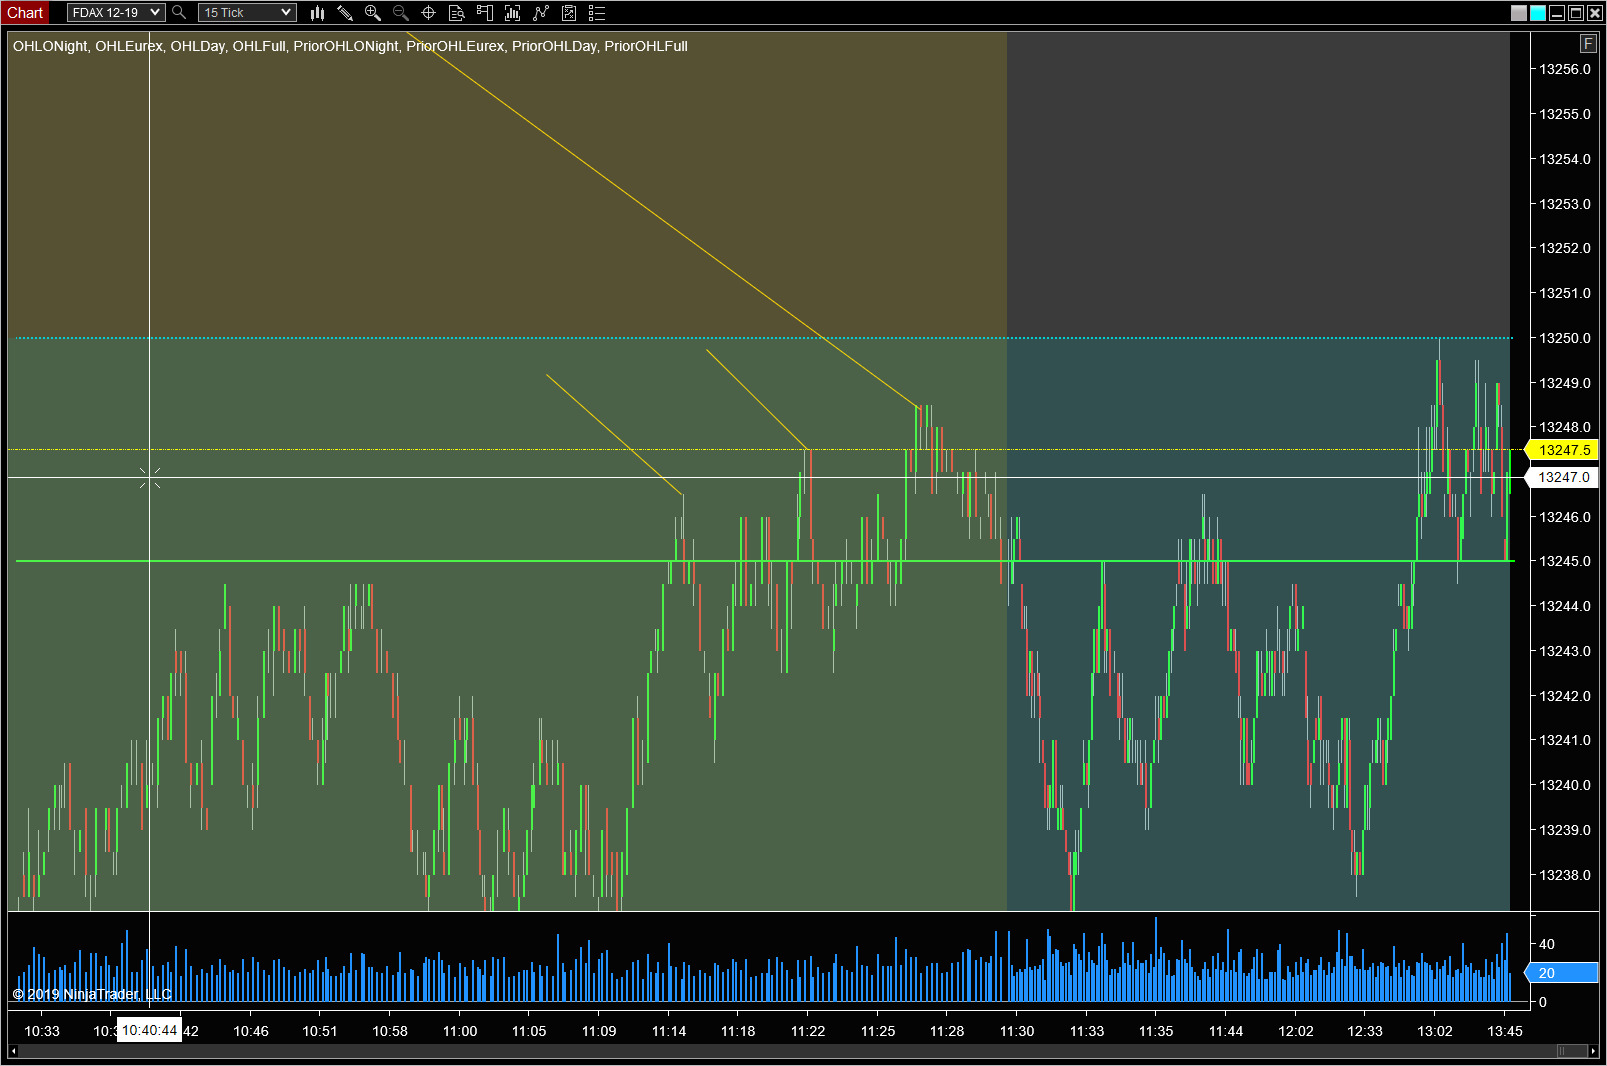This screenshot has height=1066, width=1607.
Task: Click the 13:45 time axis label
Action: point(1505,1031)
